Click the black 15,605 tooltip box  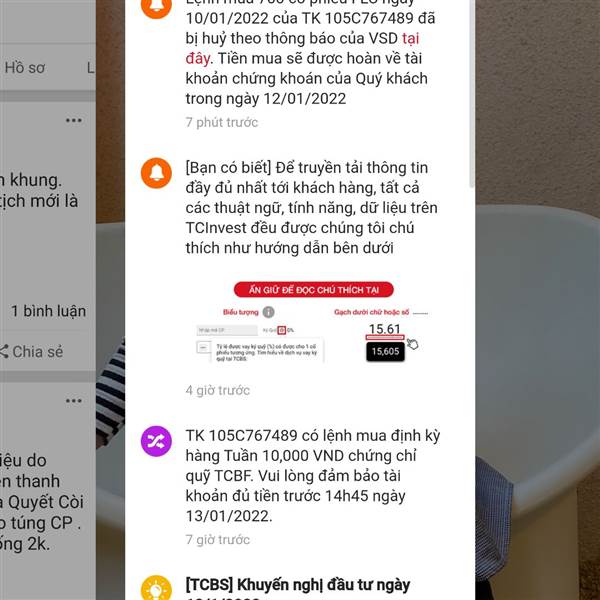point(385,352)
